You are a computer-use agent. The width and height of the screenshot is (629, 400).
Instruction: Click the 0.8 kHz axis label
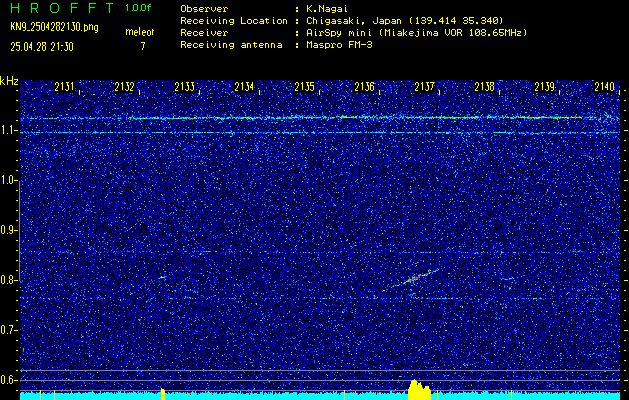click(x=9, y=280)
